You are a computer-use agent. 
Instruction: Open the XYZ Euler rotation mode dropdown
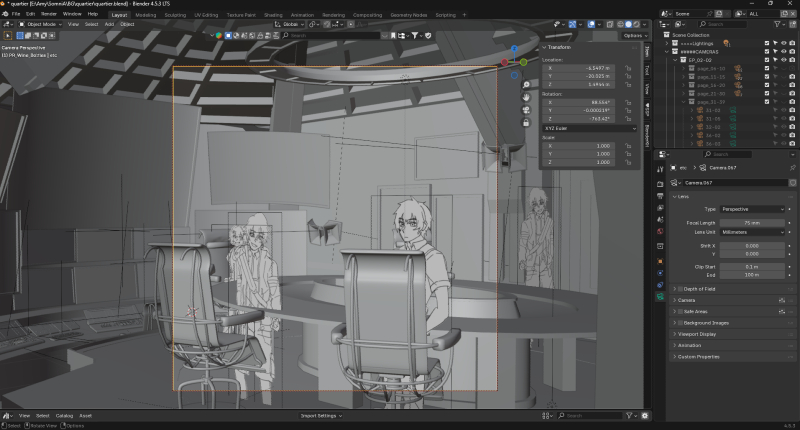[x=590, y=128]
